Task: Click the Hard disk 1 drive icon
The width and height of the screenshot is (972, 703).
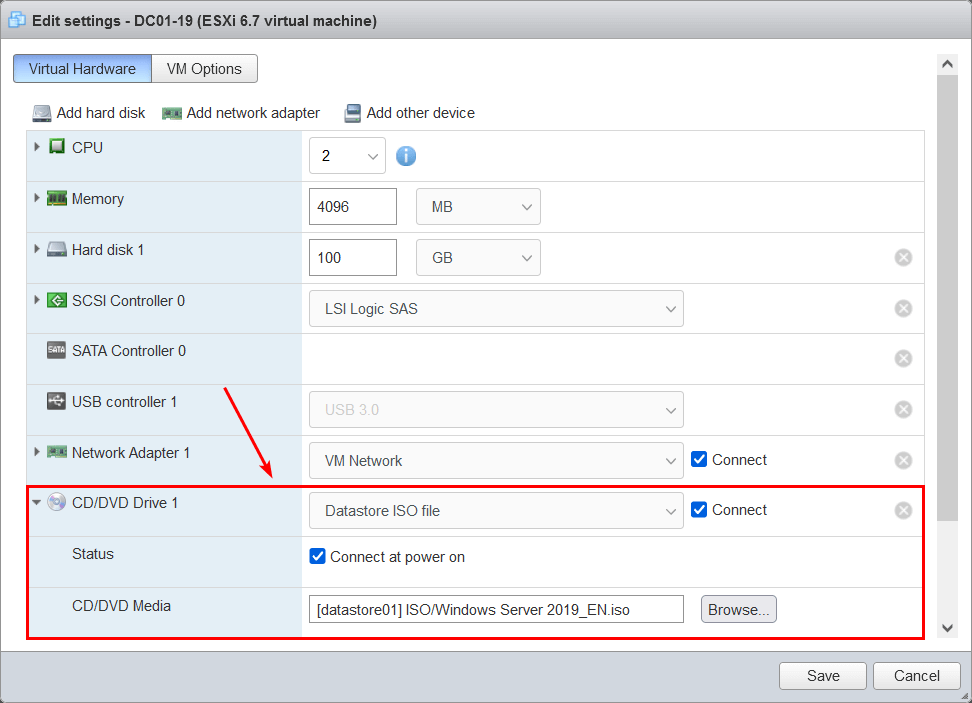Action: coord(57,249)
